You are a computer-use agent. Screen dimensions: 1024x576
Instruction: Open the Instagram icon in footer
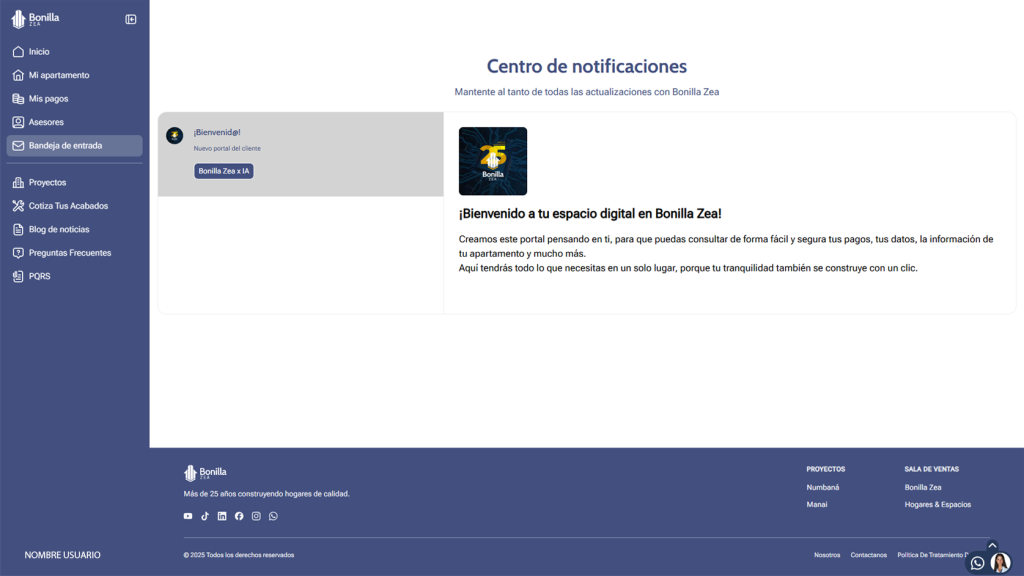256,516
